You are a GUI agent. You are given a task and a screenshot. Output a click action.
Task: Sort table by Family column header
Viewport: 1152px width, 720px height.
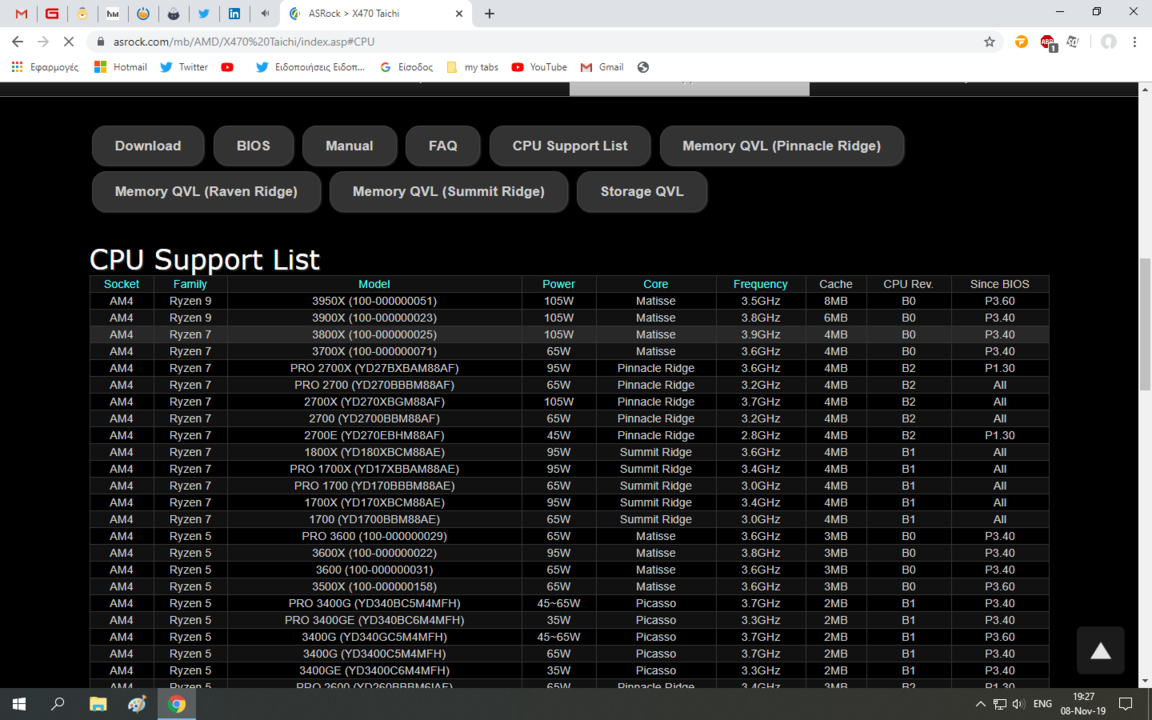point(190,284)
